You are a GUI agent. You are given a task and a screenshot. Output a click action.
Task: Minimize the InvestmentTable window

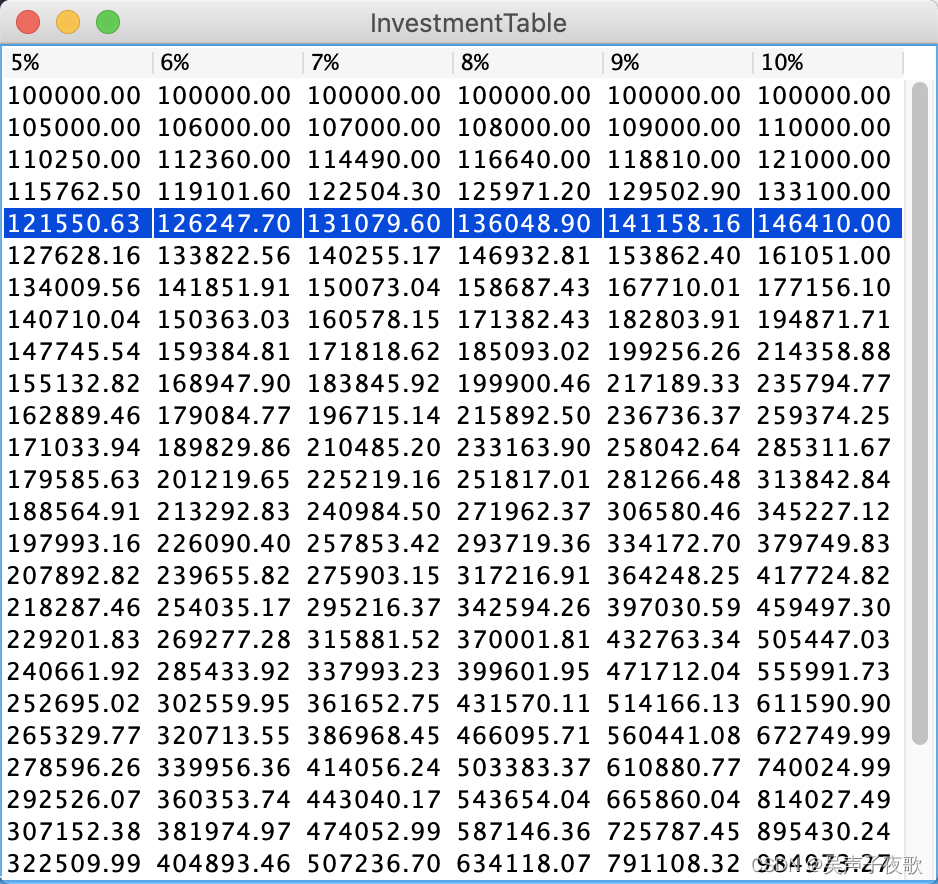point(68,22)
